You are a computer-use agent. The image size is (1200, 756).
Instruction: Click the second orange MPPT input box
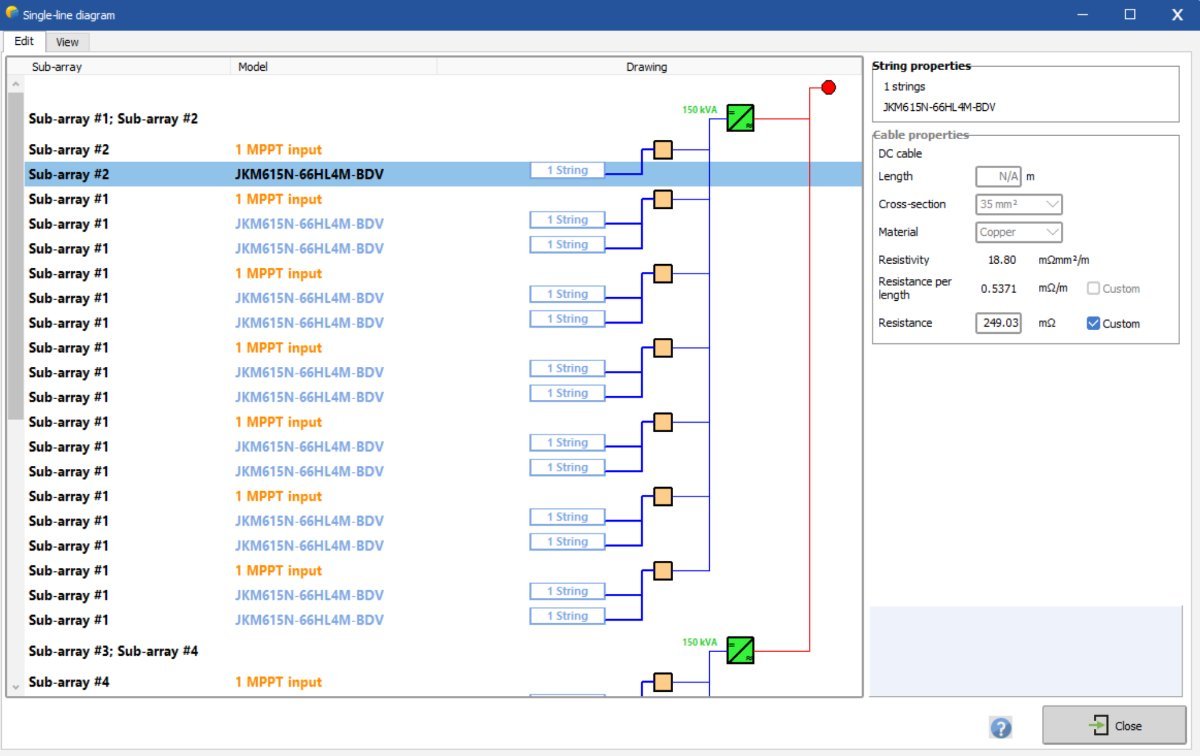tap(662, 200)
